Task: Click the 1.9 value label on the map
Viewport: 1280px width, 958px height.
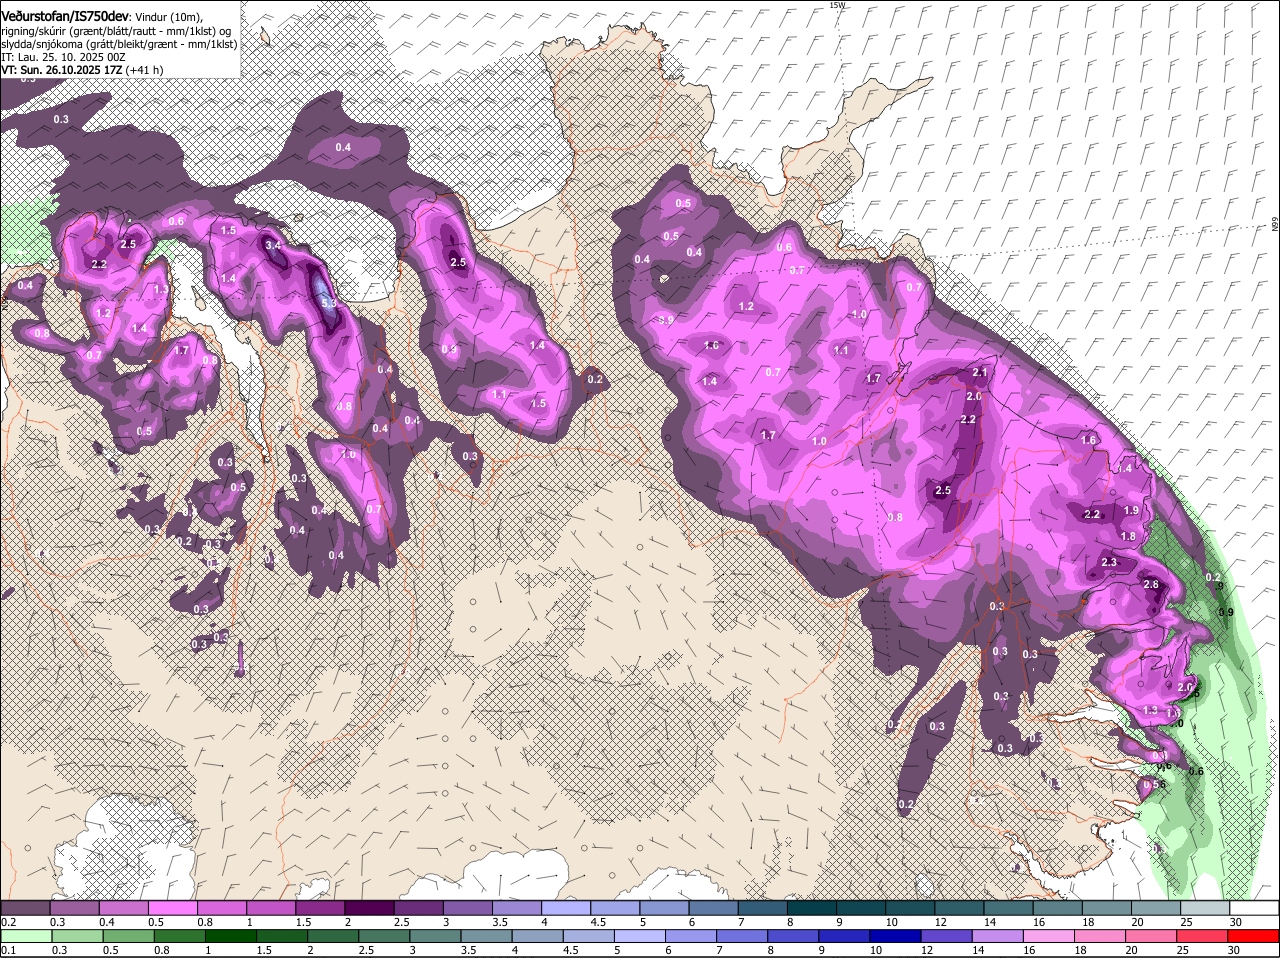Action: 1131,511
